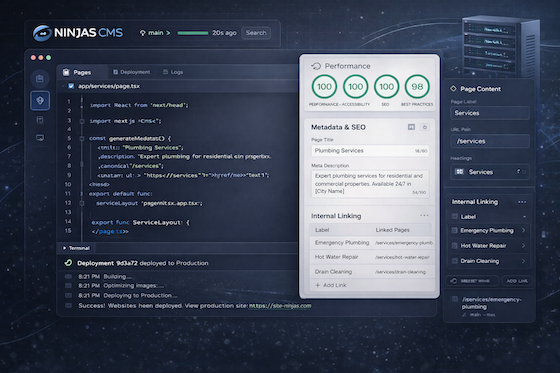Click the 100 SEO score circle
Viewport: 560px width, 373px height.
(386, 87)
